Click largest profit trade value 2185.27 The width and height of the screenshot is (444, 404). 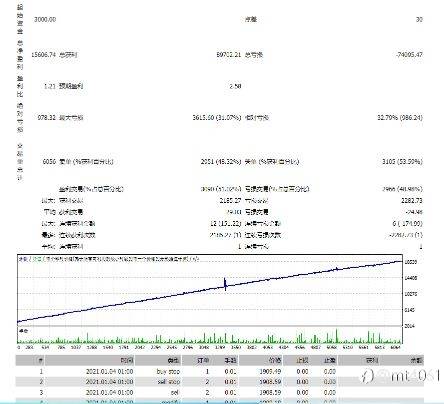(x=230, y=201)
